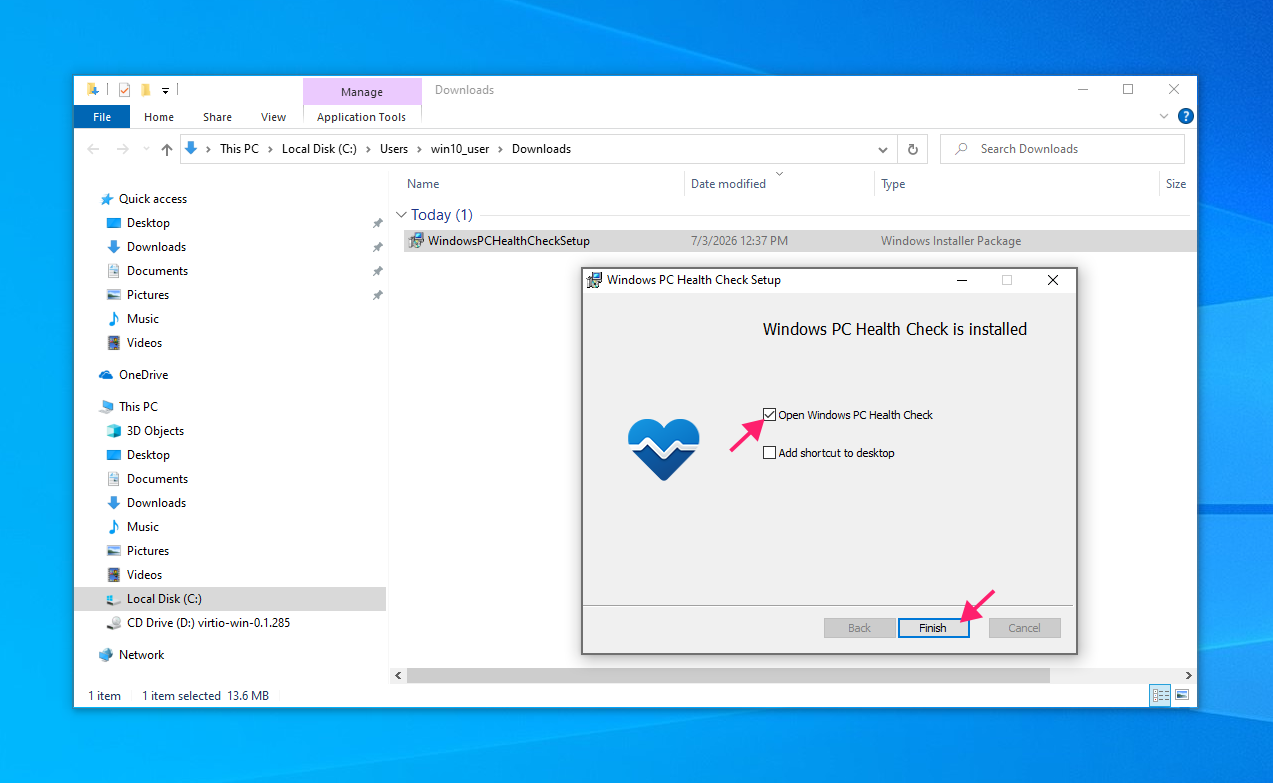This screenshot has height=783, width=1273.
Task: Open Downloads under Quick access
Action: click(x=156, y=247)
